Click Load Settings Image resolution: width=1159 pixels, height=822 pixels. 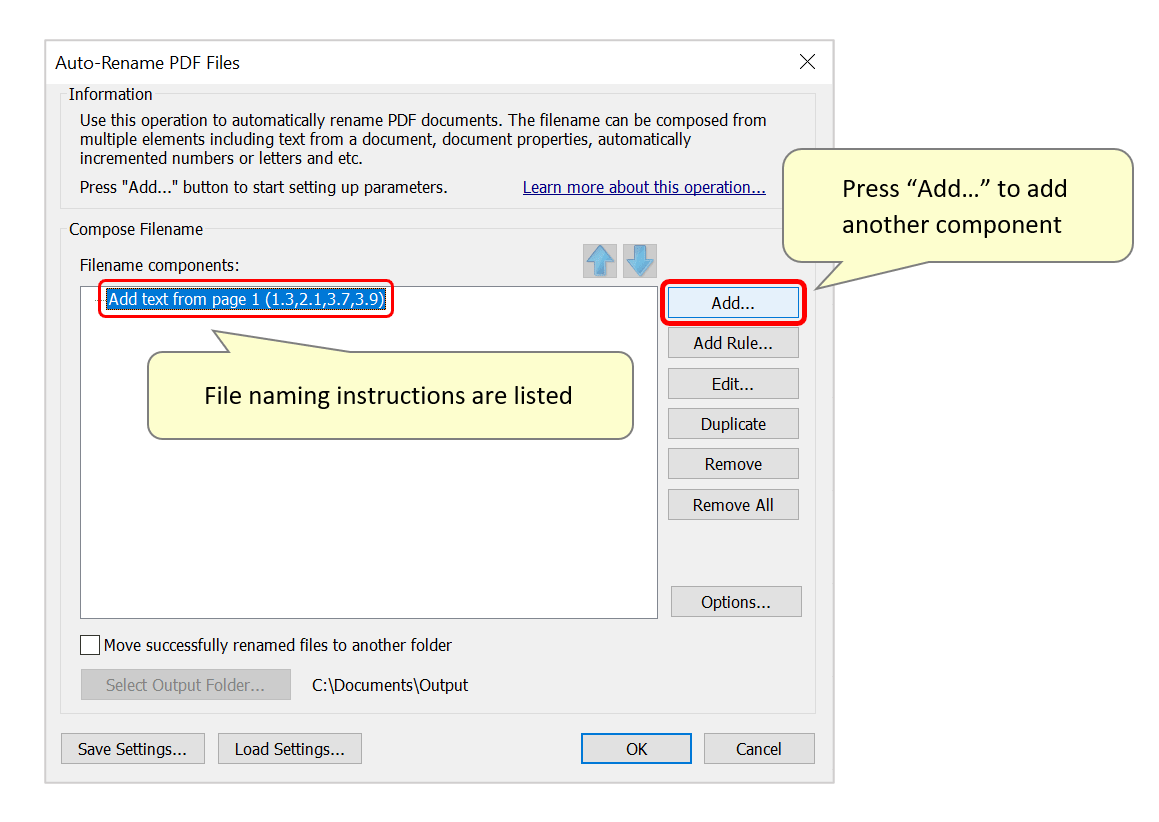(x=289, y=748)
